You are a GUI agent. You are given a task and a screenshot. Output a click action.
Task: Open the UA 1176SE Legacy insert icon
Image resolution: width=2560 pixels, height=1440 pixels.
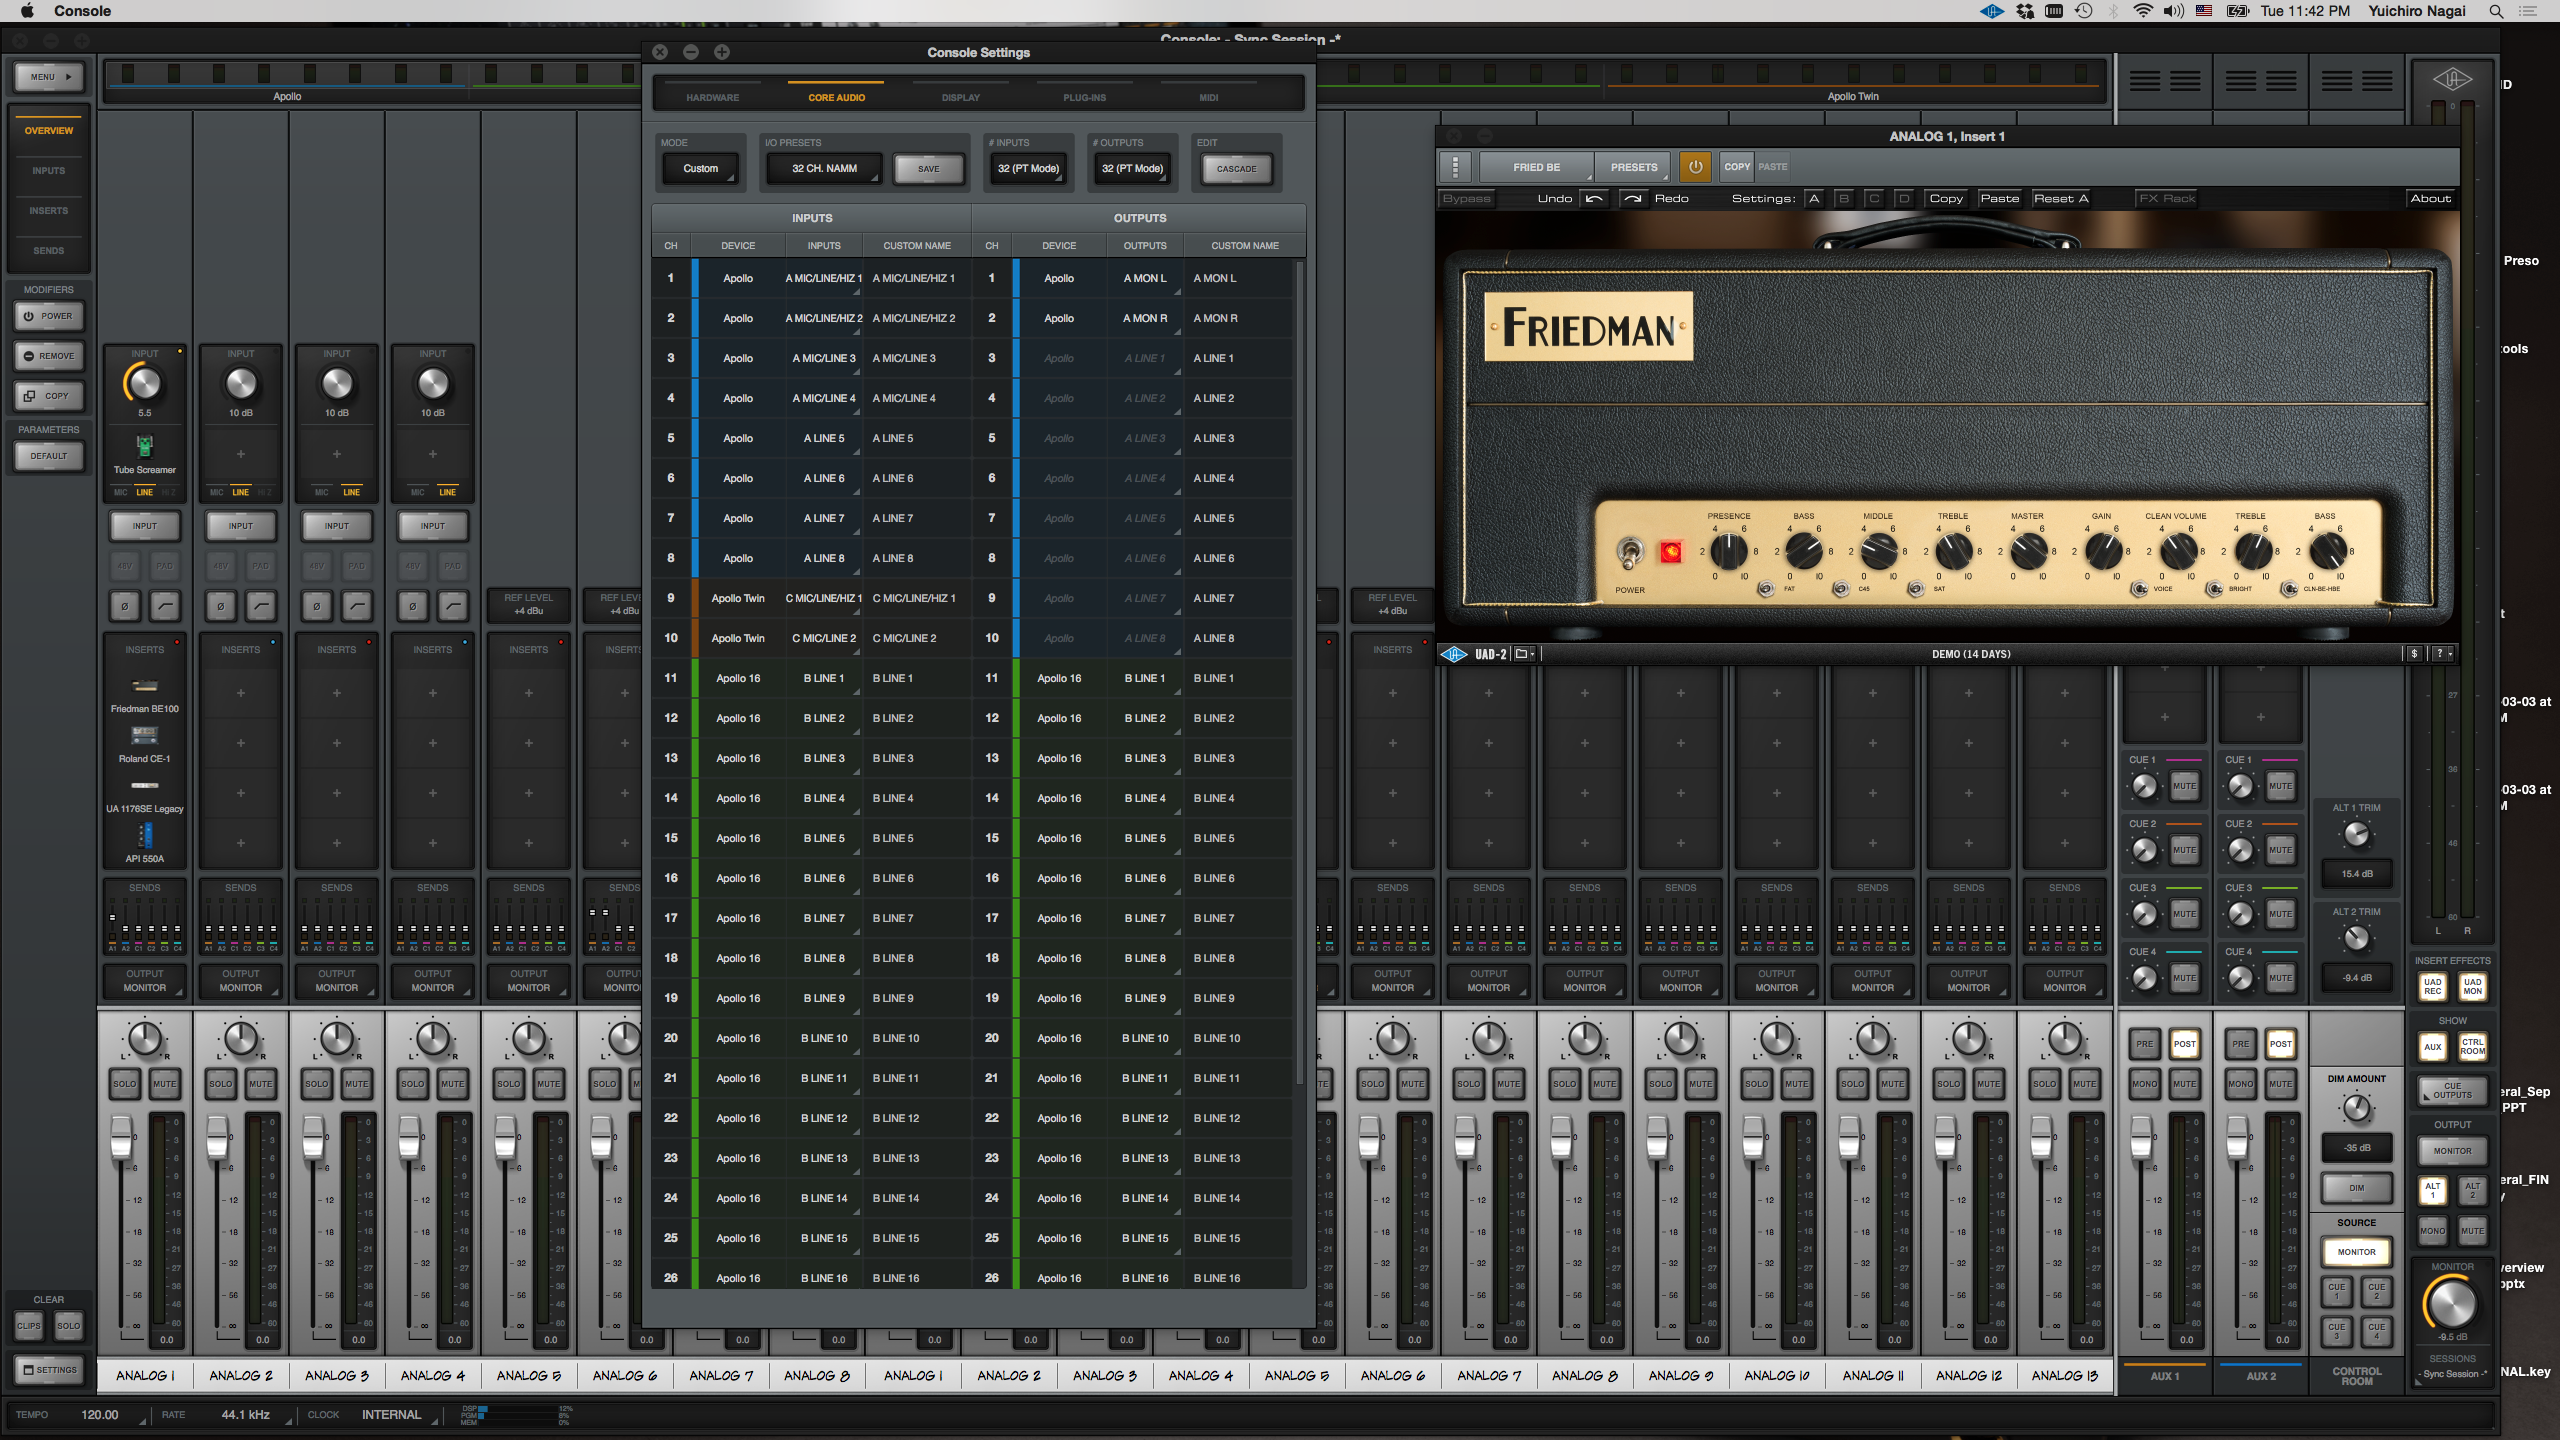coord(144,785)
